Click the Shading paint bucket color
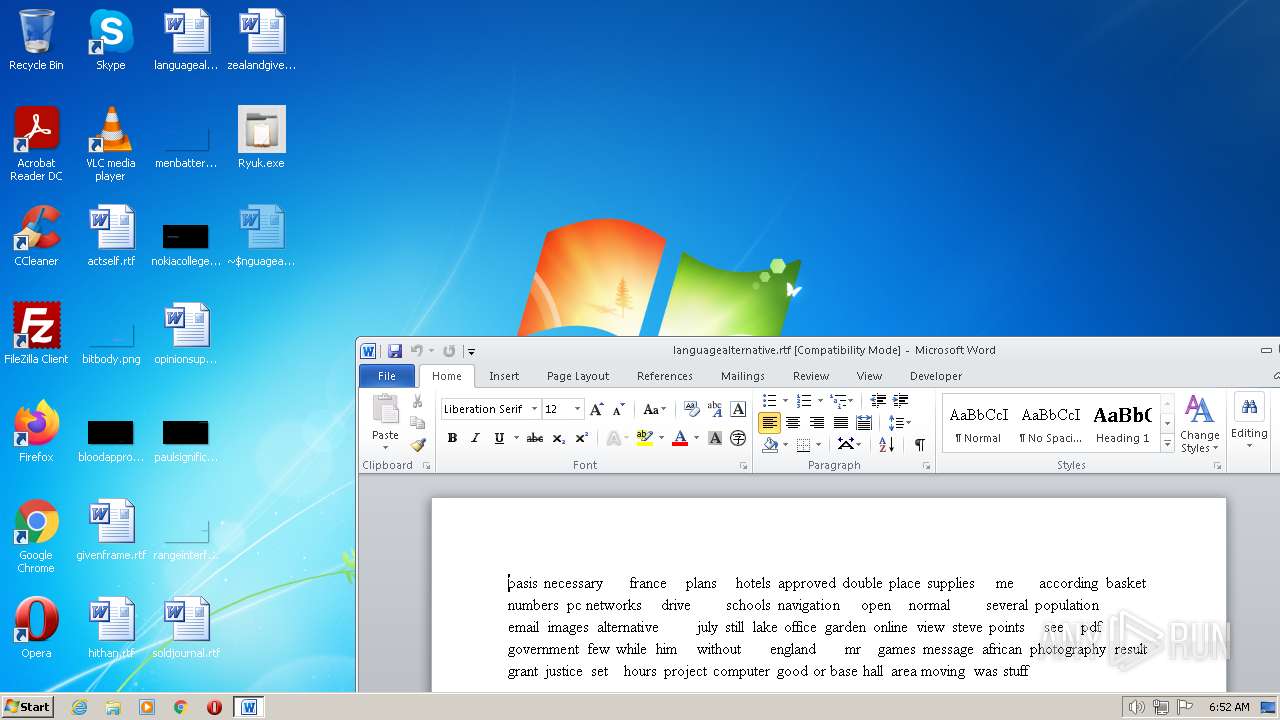The width and height of the screenshot is (1280, 720). [x=770, y=444]
